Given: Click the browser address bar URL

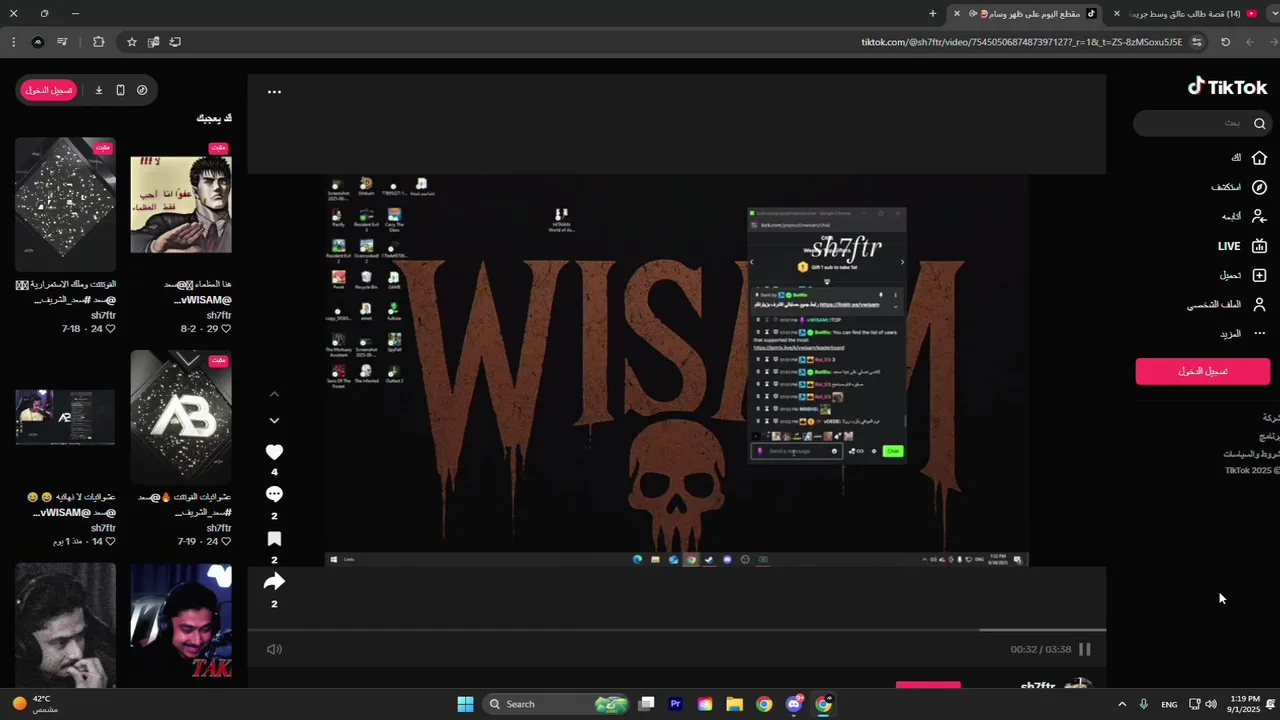Looking at the screenshot, I should click(1021, 42).
